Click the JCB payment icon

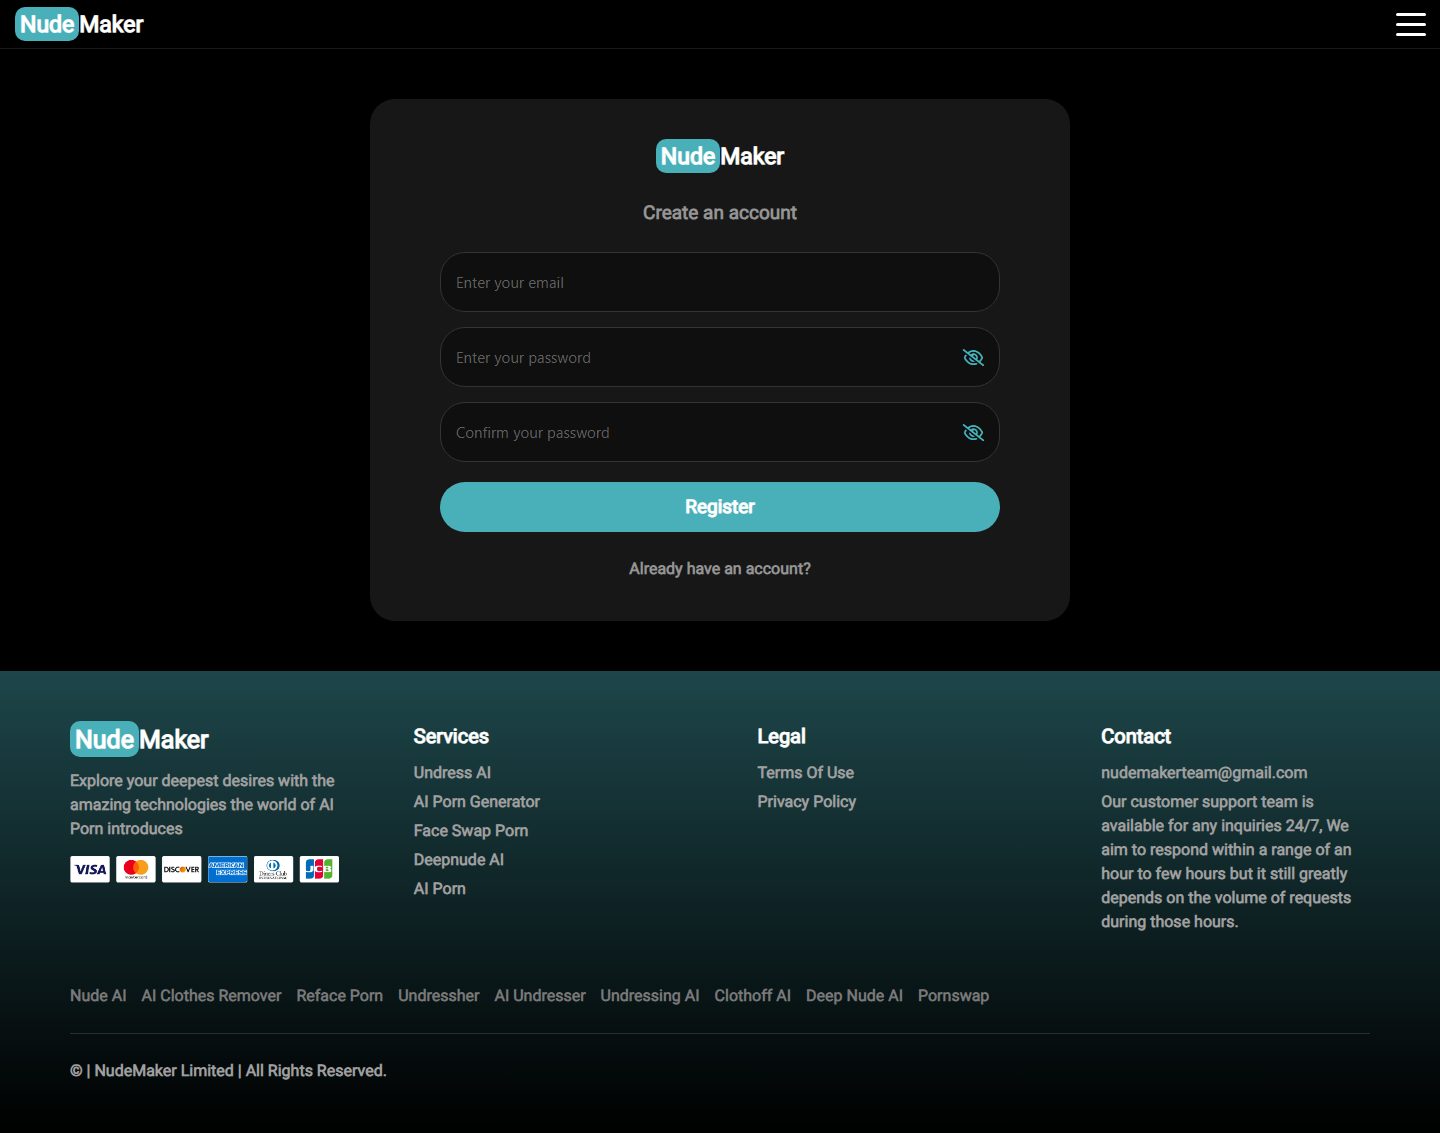pyautogui.click(x=319, y=869)
